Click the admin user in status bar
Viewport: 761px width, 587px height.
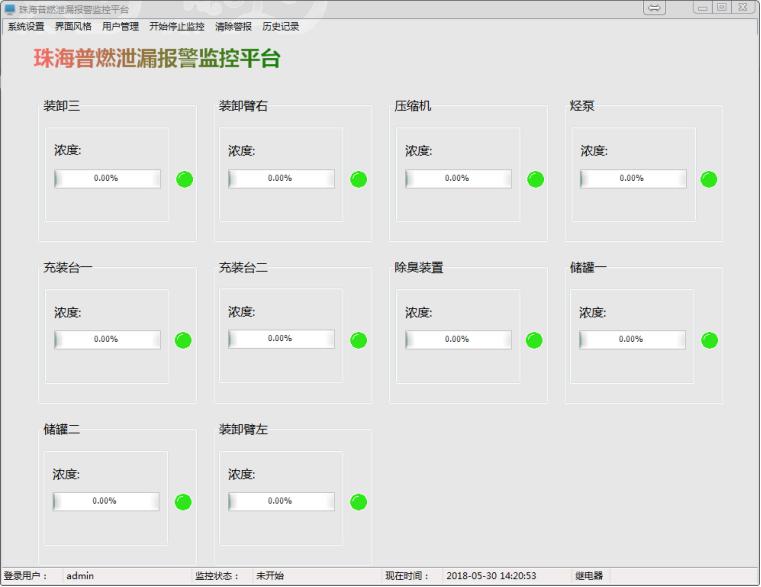click(x=80, y=576)
